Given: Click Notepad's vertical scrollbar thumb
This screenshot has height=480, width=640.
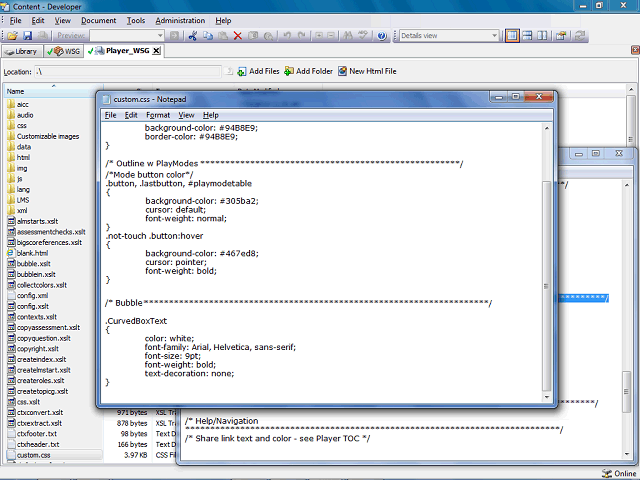Looking at the screenshot, I should tap(547, 286).
